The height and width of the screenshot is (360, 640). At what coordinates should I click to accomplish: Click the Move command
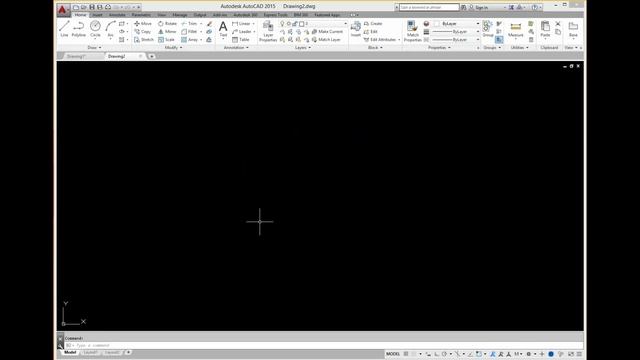tap(143, 24)
